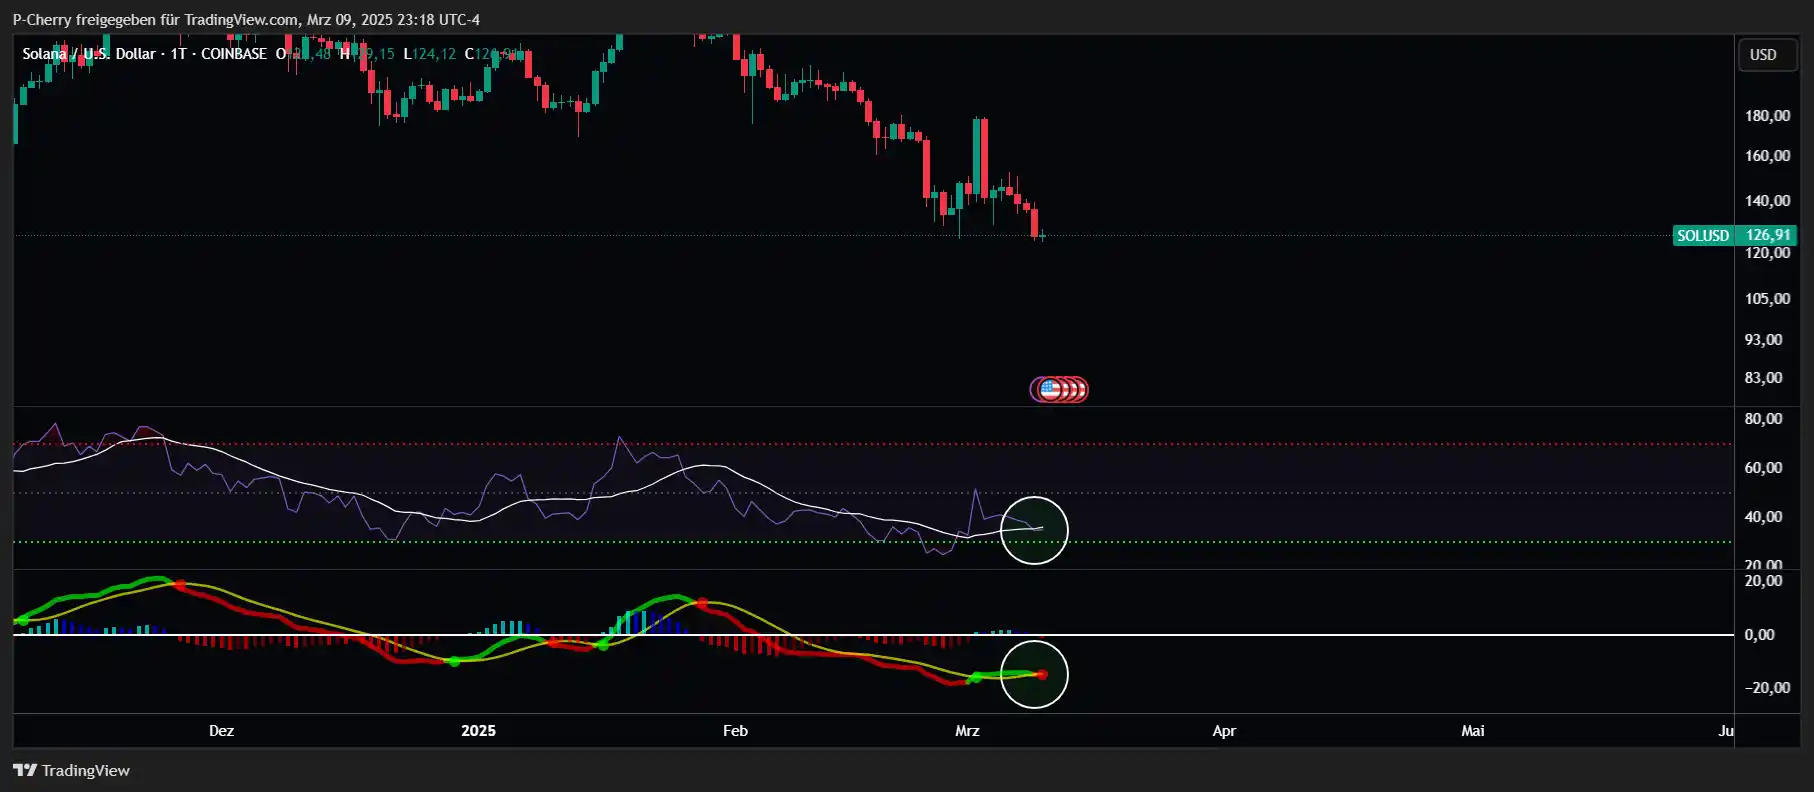This screenshot has width=1814, height=792.
Task: Click the 180,00 level on price scale
Action: 1767,116
